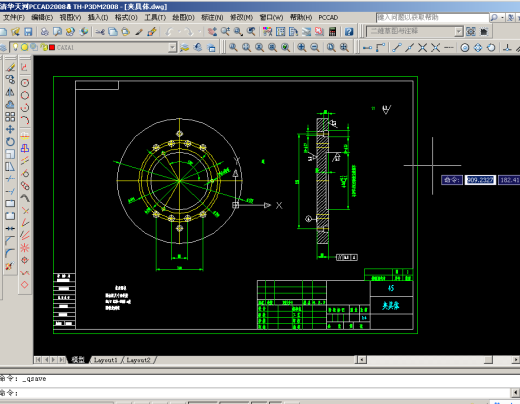The height and width of the screenshot is (404, 520).
Task: Expand the CAXAI layer dropdown
Action: [172, 47]
